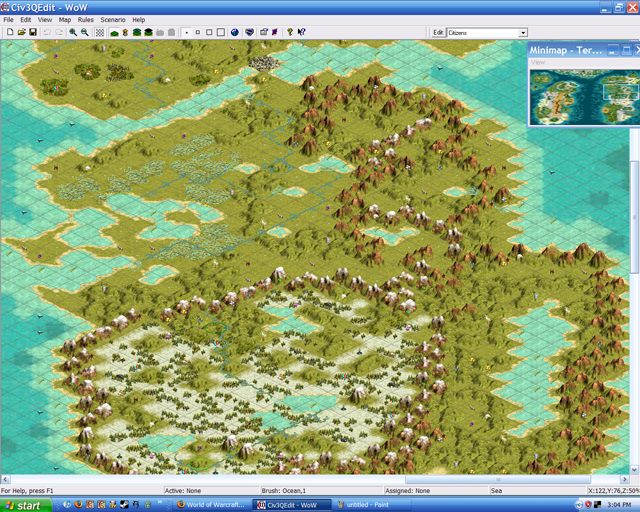This screenshot has height=512, width=640.
Task: Open the File menu
Action: coord(8,20)
